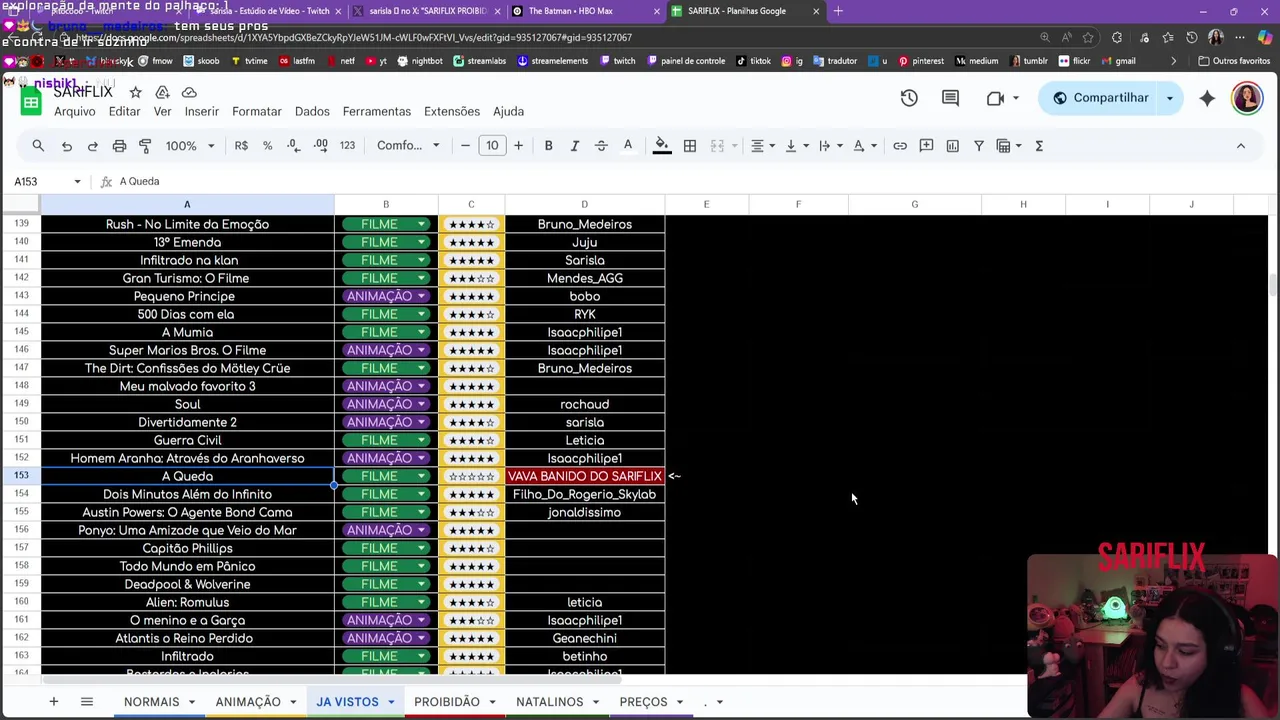Open the borders tool
This screenshot has width=1280, height=720.
click(690, 146)
